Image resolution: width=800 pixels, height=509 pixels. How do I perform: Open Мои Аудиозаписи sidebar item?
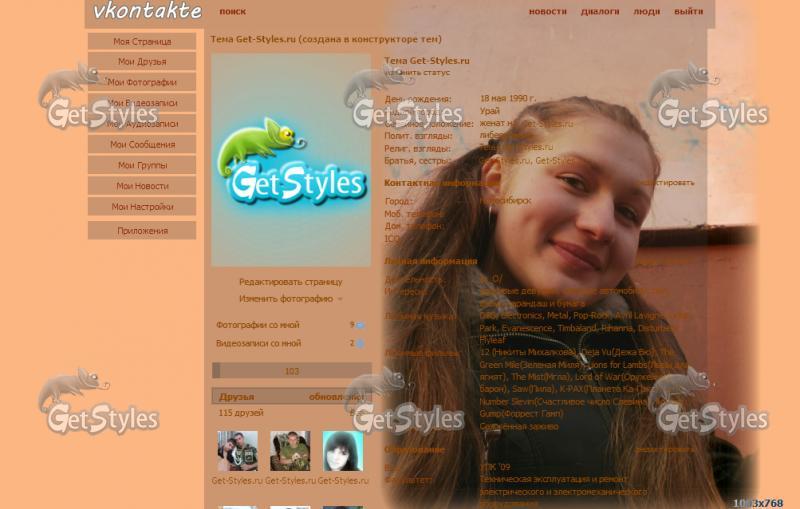coord(142,123)
